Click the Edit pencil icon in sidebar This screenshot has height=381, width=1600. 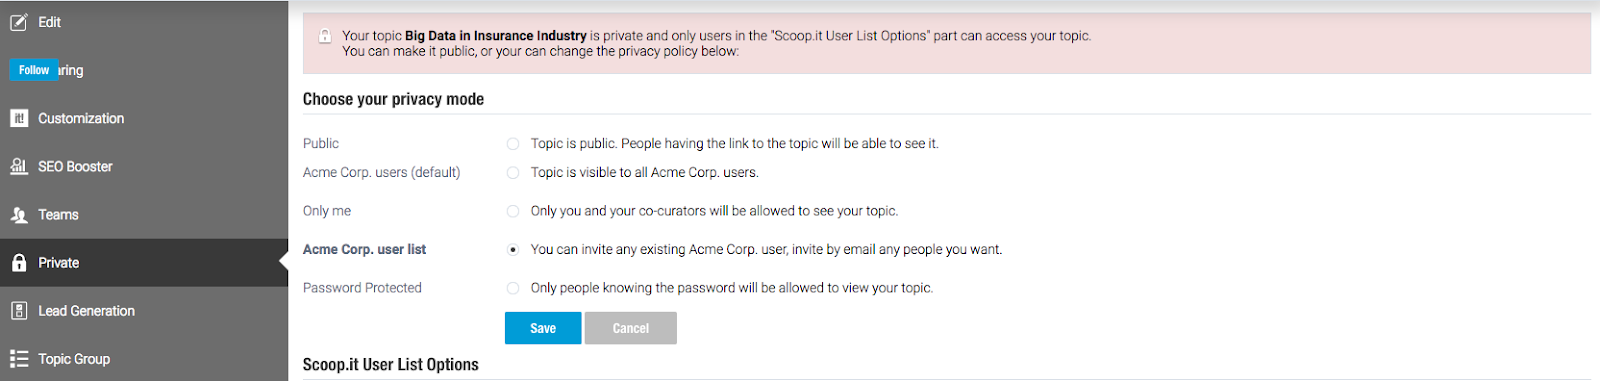19,22
